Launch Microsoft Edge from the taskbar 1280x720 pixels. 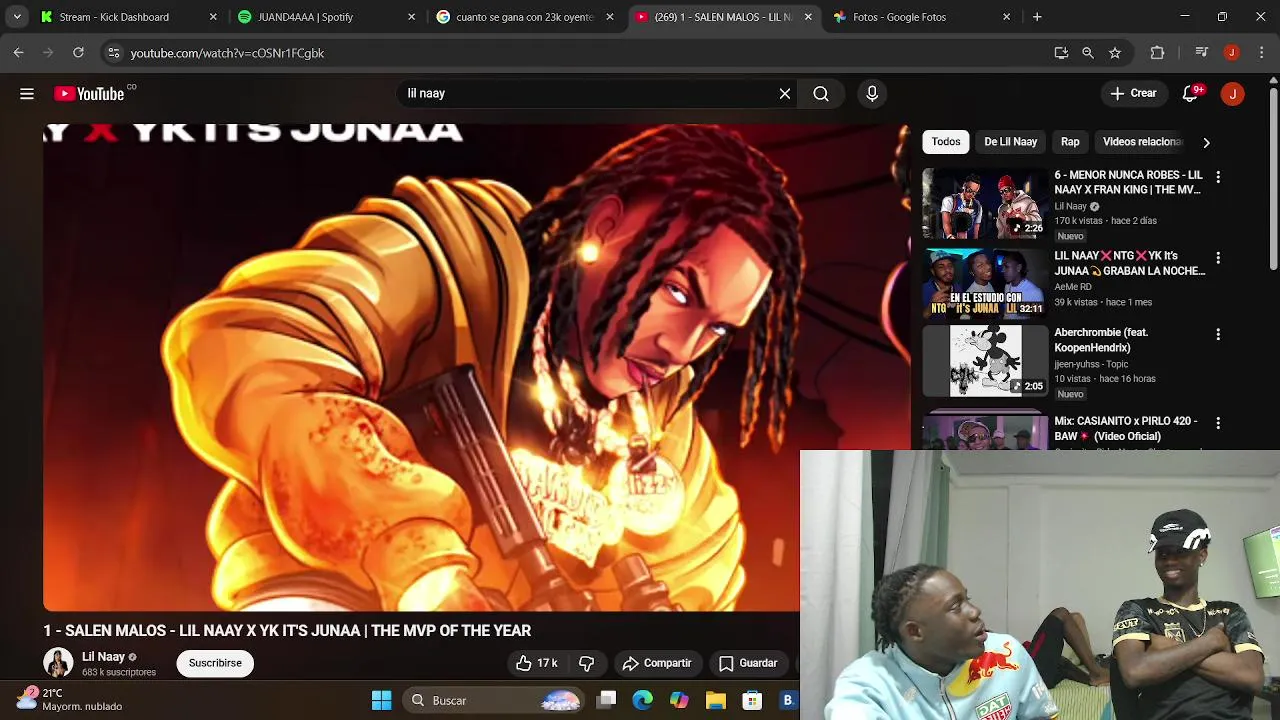pos(643,701)
